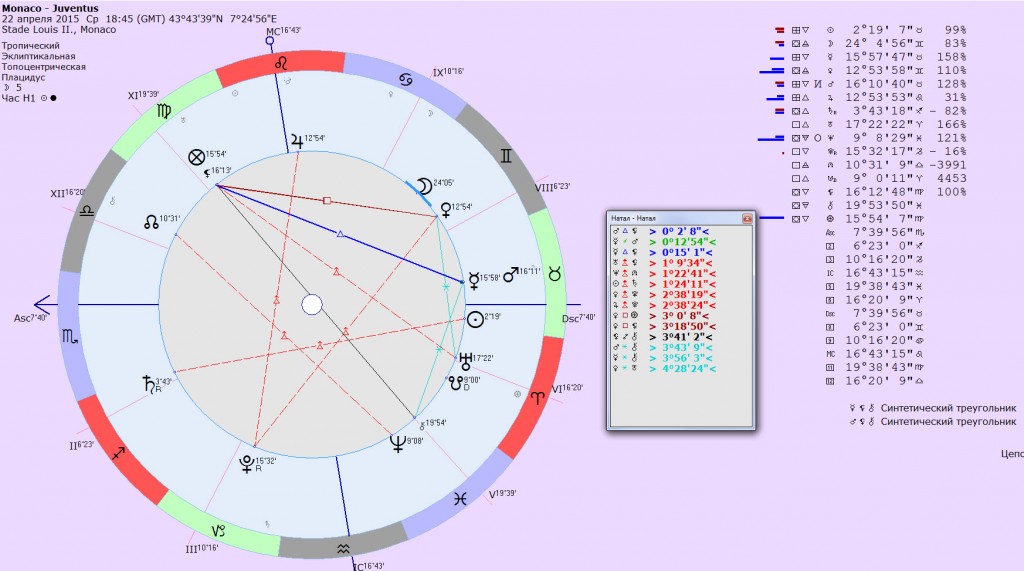Select the Pluto symbol at 15°32'

(x=246, y=463)
